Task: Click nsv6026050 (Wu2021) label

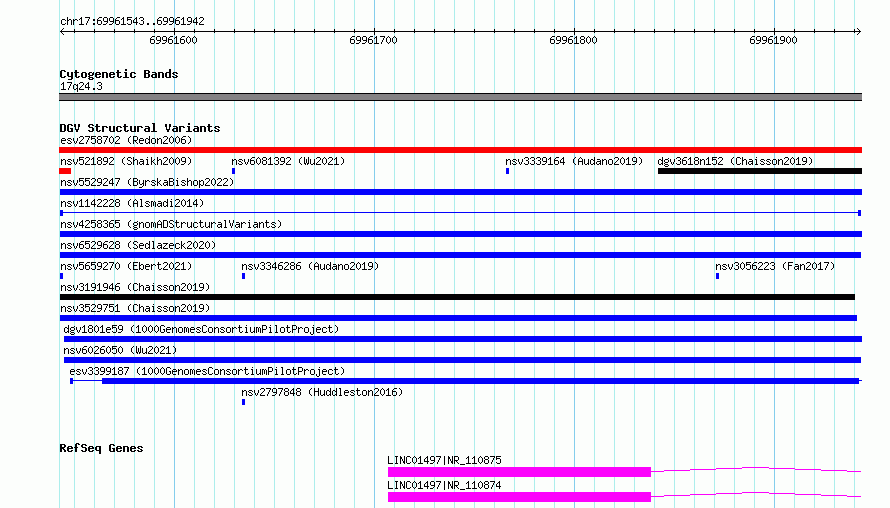Action: click(120, 350)
